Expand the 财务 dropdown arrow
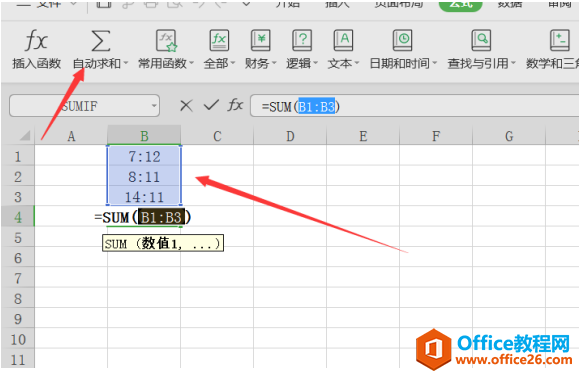This screenshot has height=377, width=579. point(274,64)
